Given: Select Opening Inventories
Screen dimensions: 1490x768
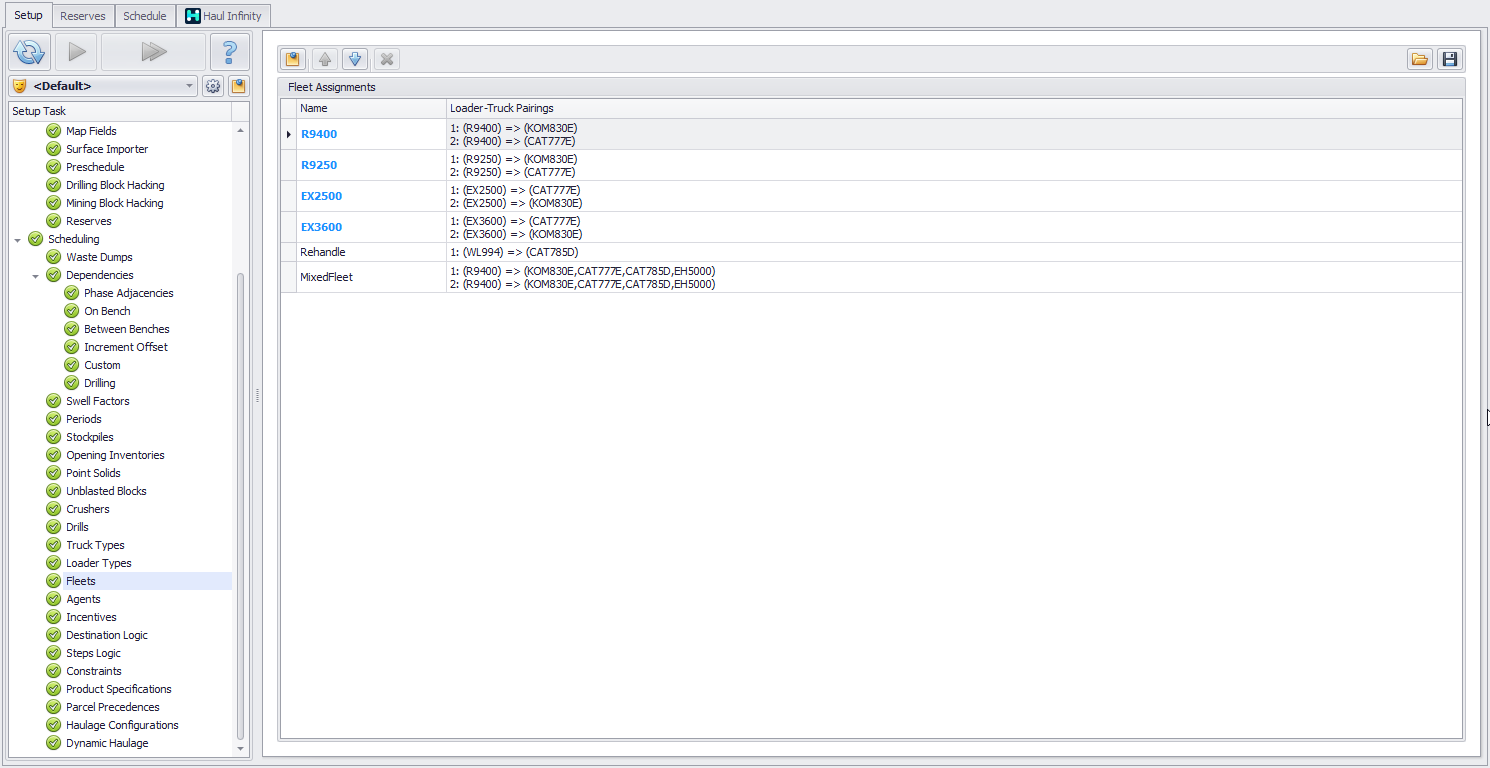Looking at the screenshot, I should tap(115, 455).
